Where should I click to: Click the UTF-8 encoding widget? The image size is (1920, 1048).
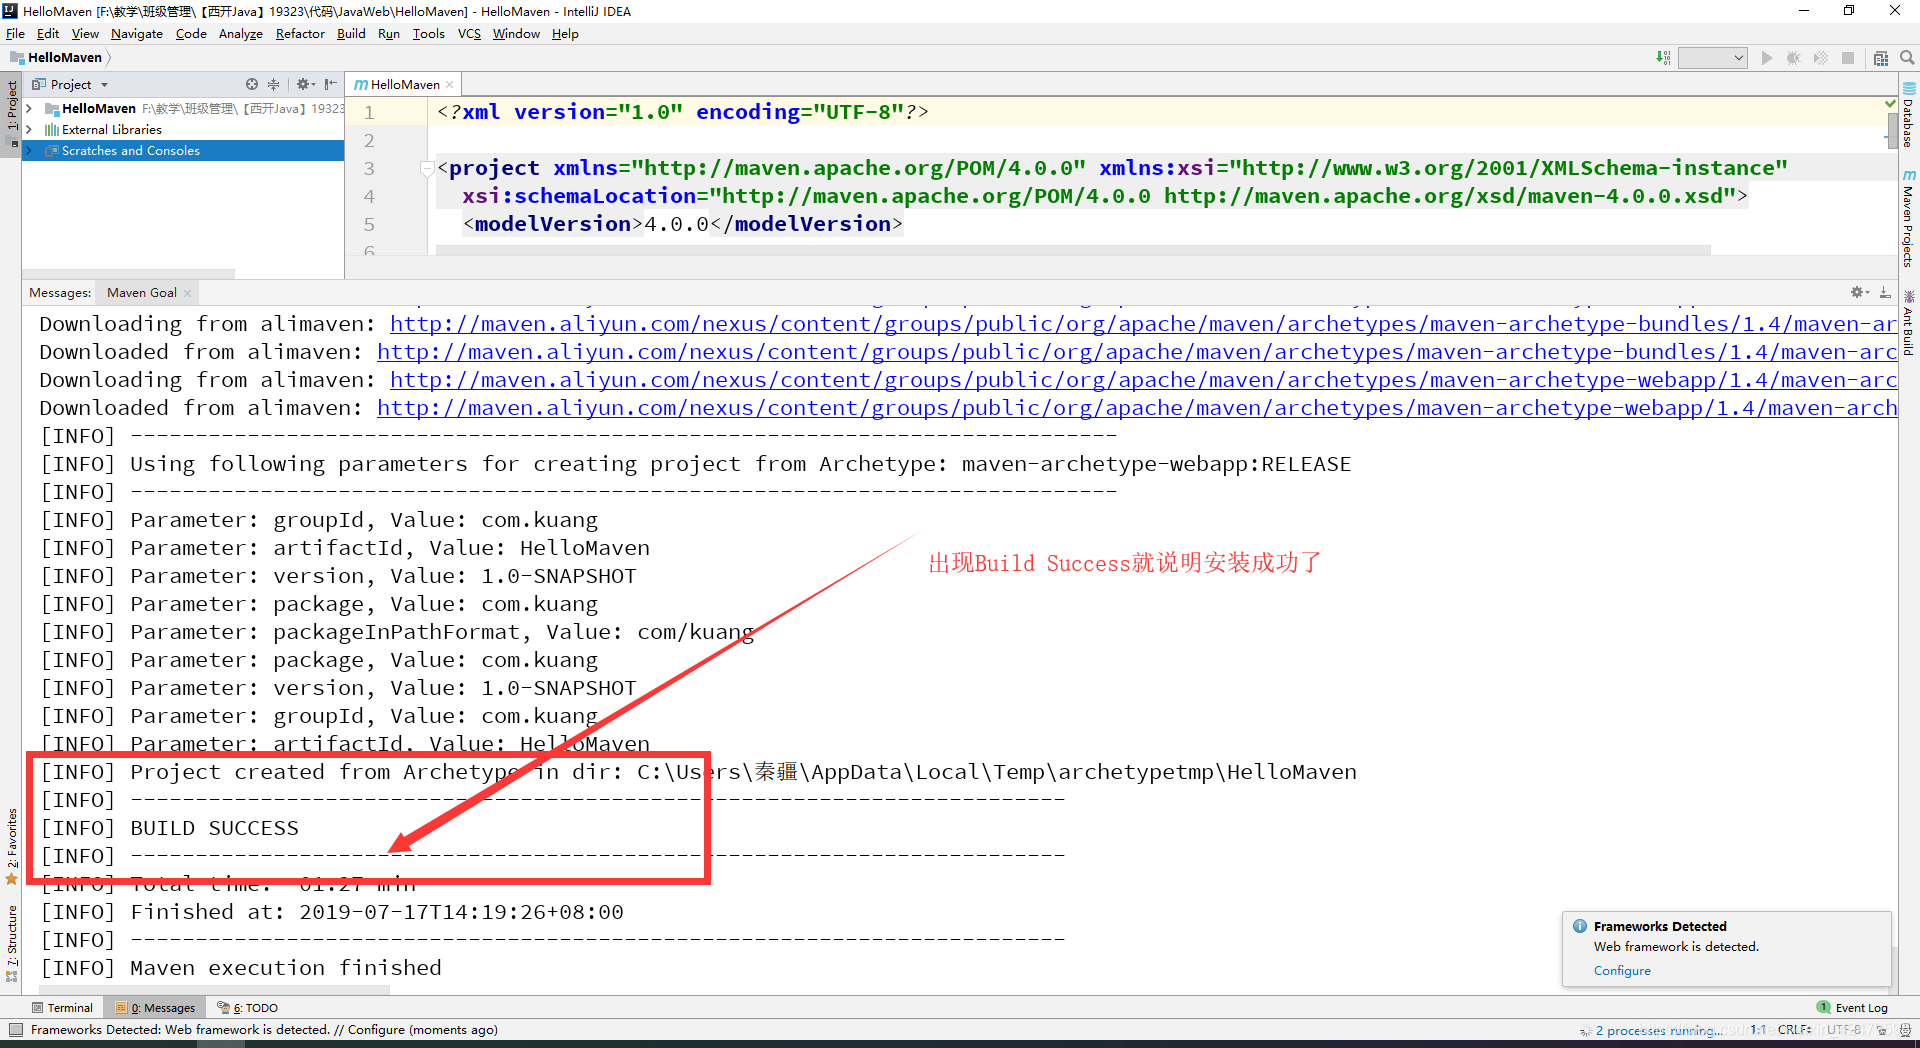[1846, 1030]
